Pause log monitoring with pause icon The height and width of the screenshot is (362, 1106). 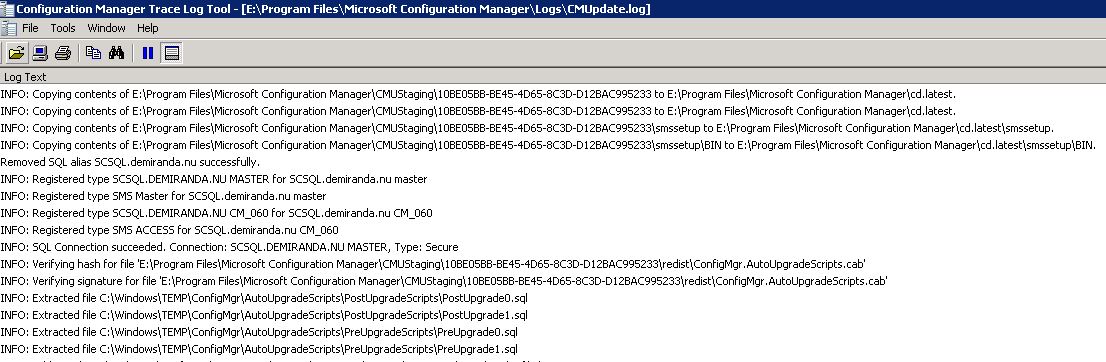[x=147, y=53]
